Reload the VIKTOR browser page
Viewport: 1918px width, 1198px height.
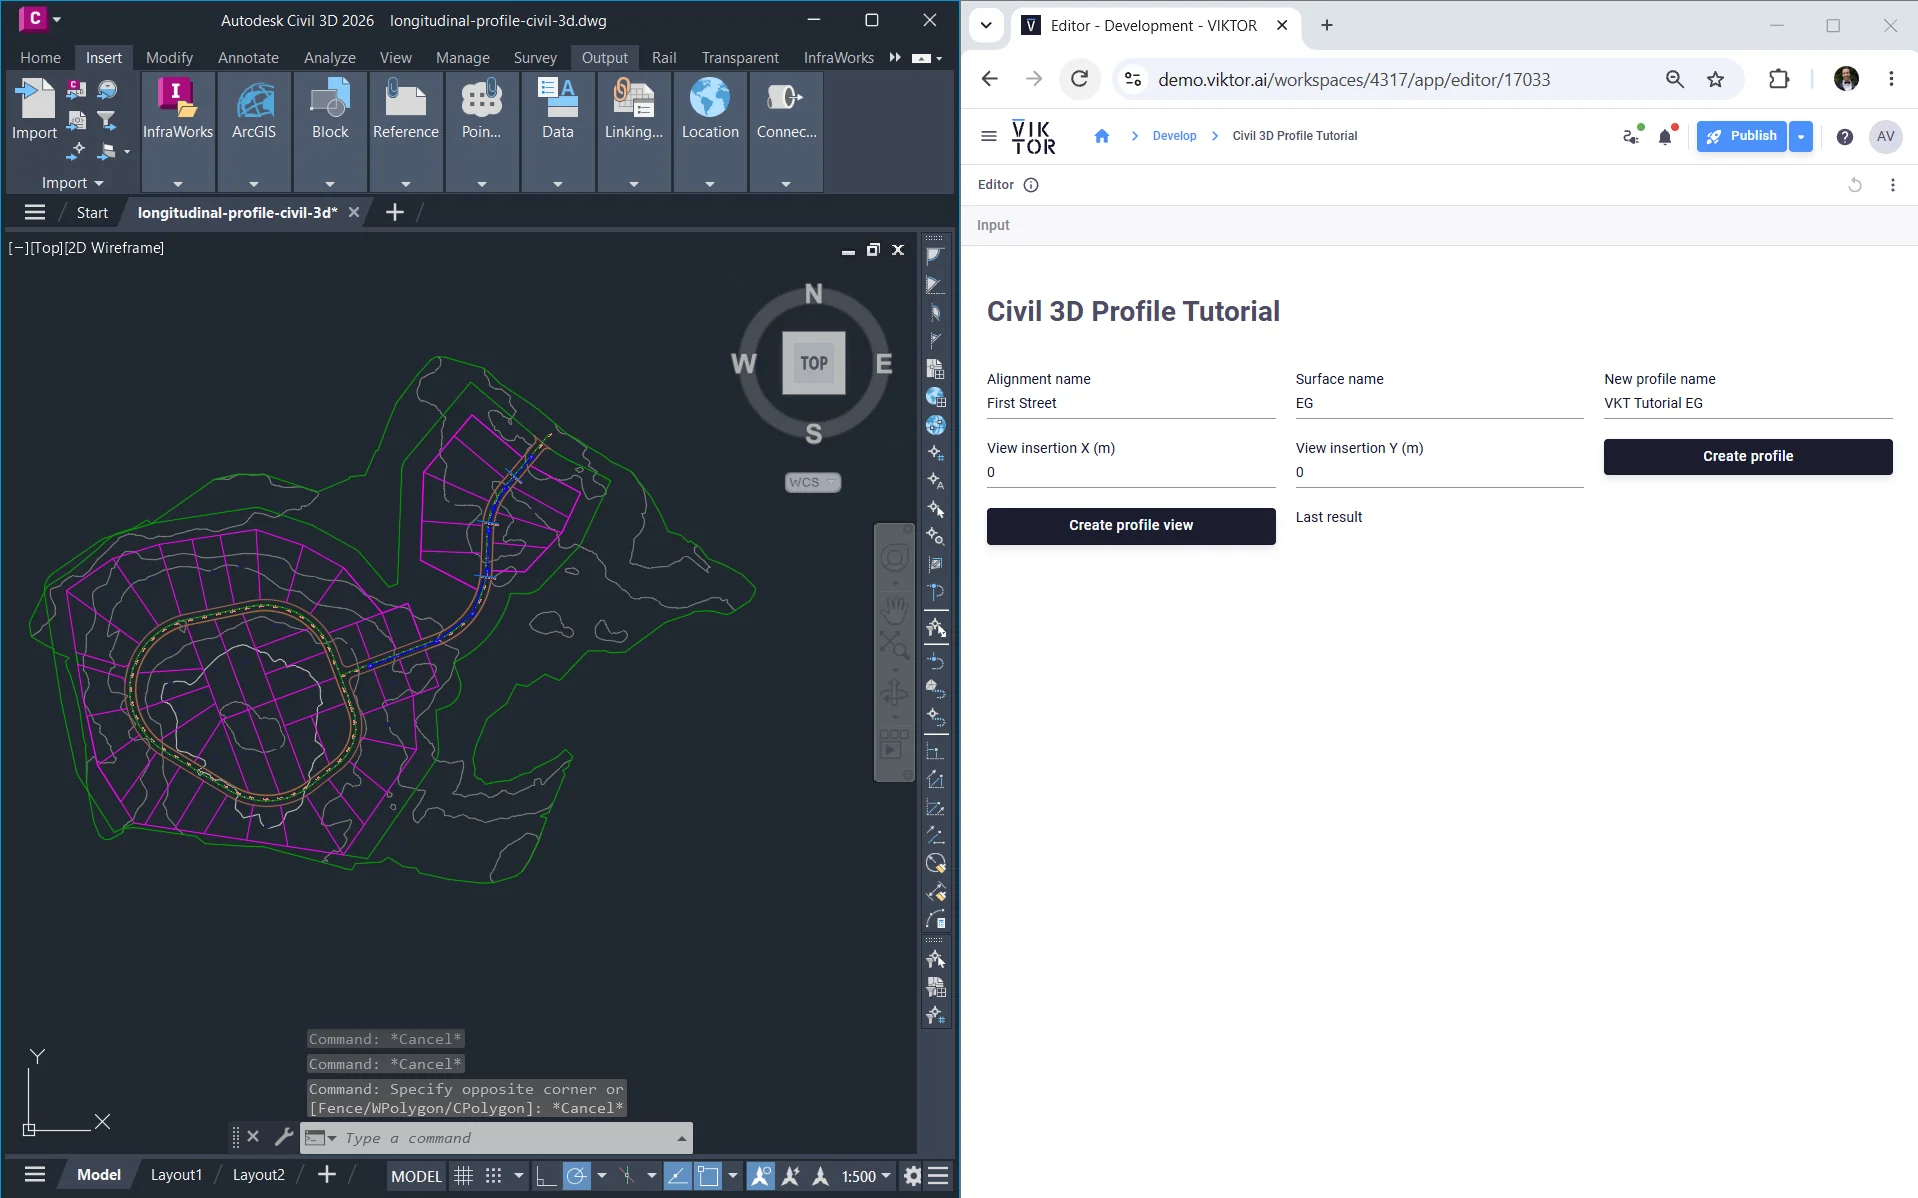(x=1079, y=79)
